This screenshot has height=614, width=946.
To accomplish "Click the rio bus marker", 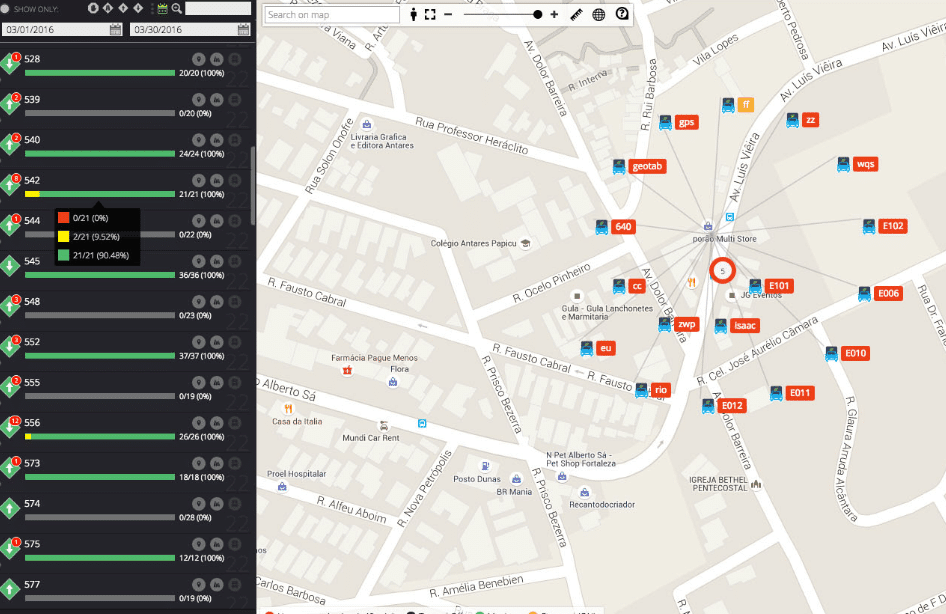I will coord(653,390).
